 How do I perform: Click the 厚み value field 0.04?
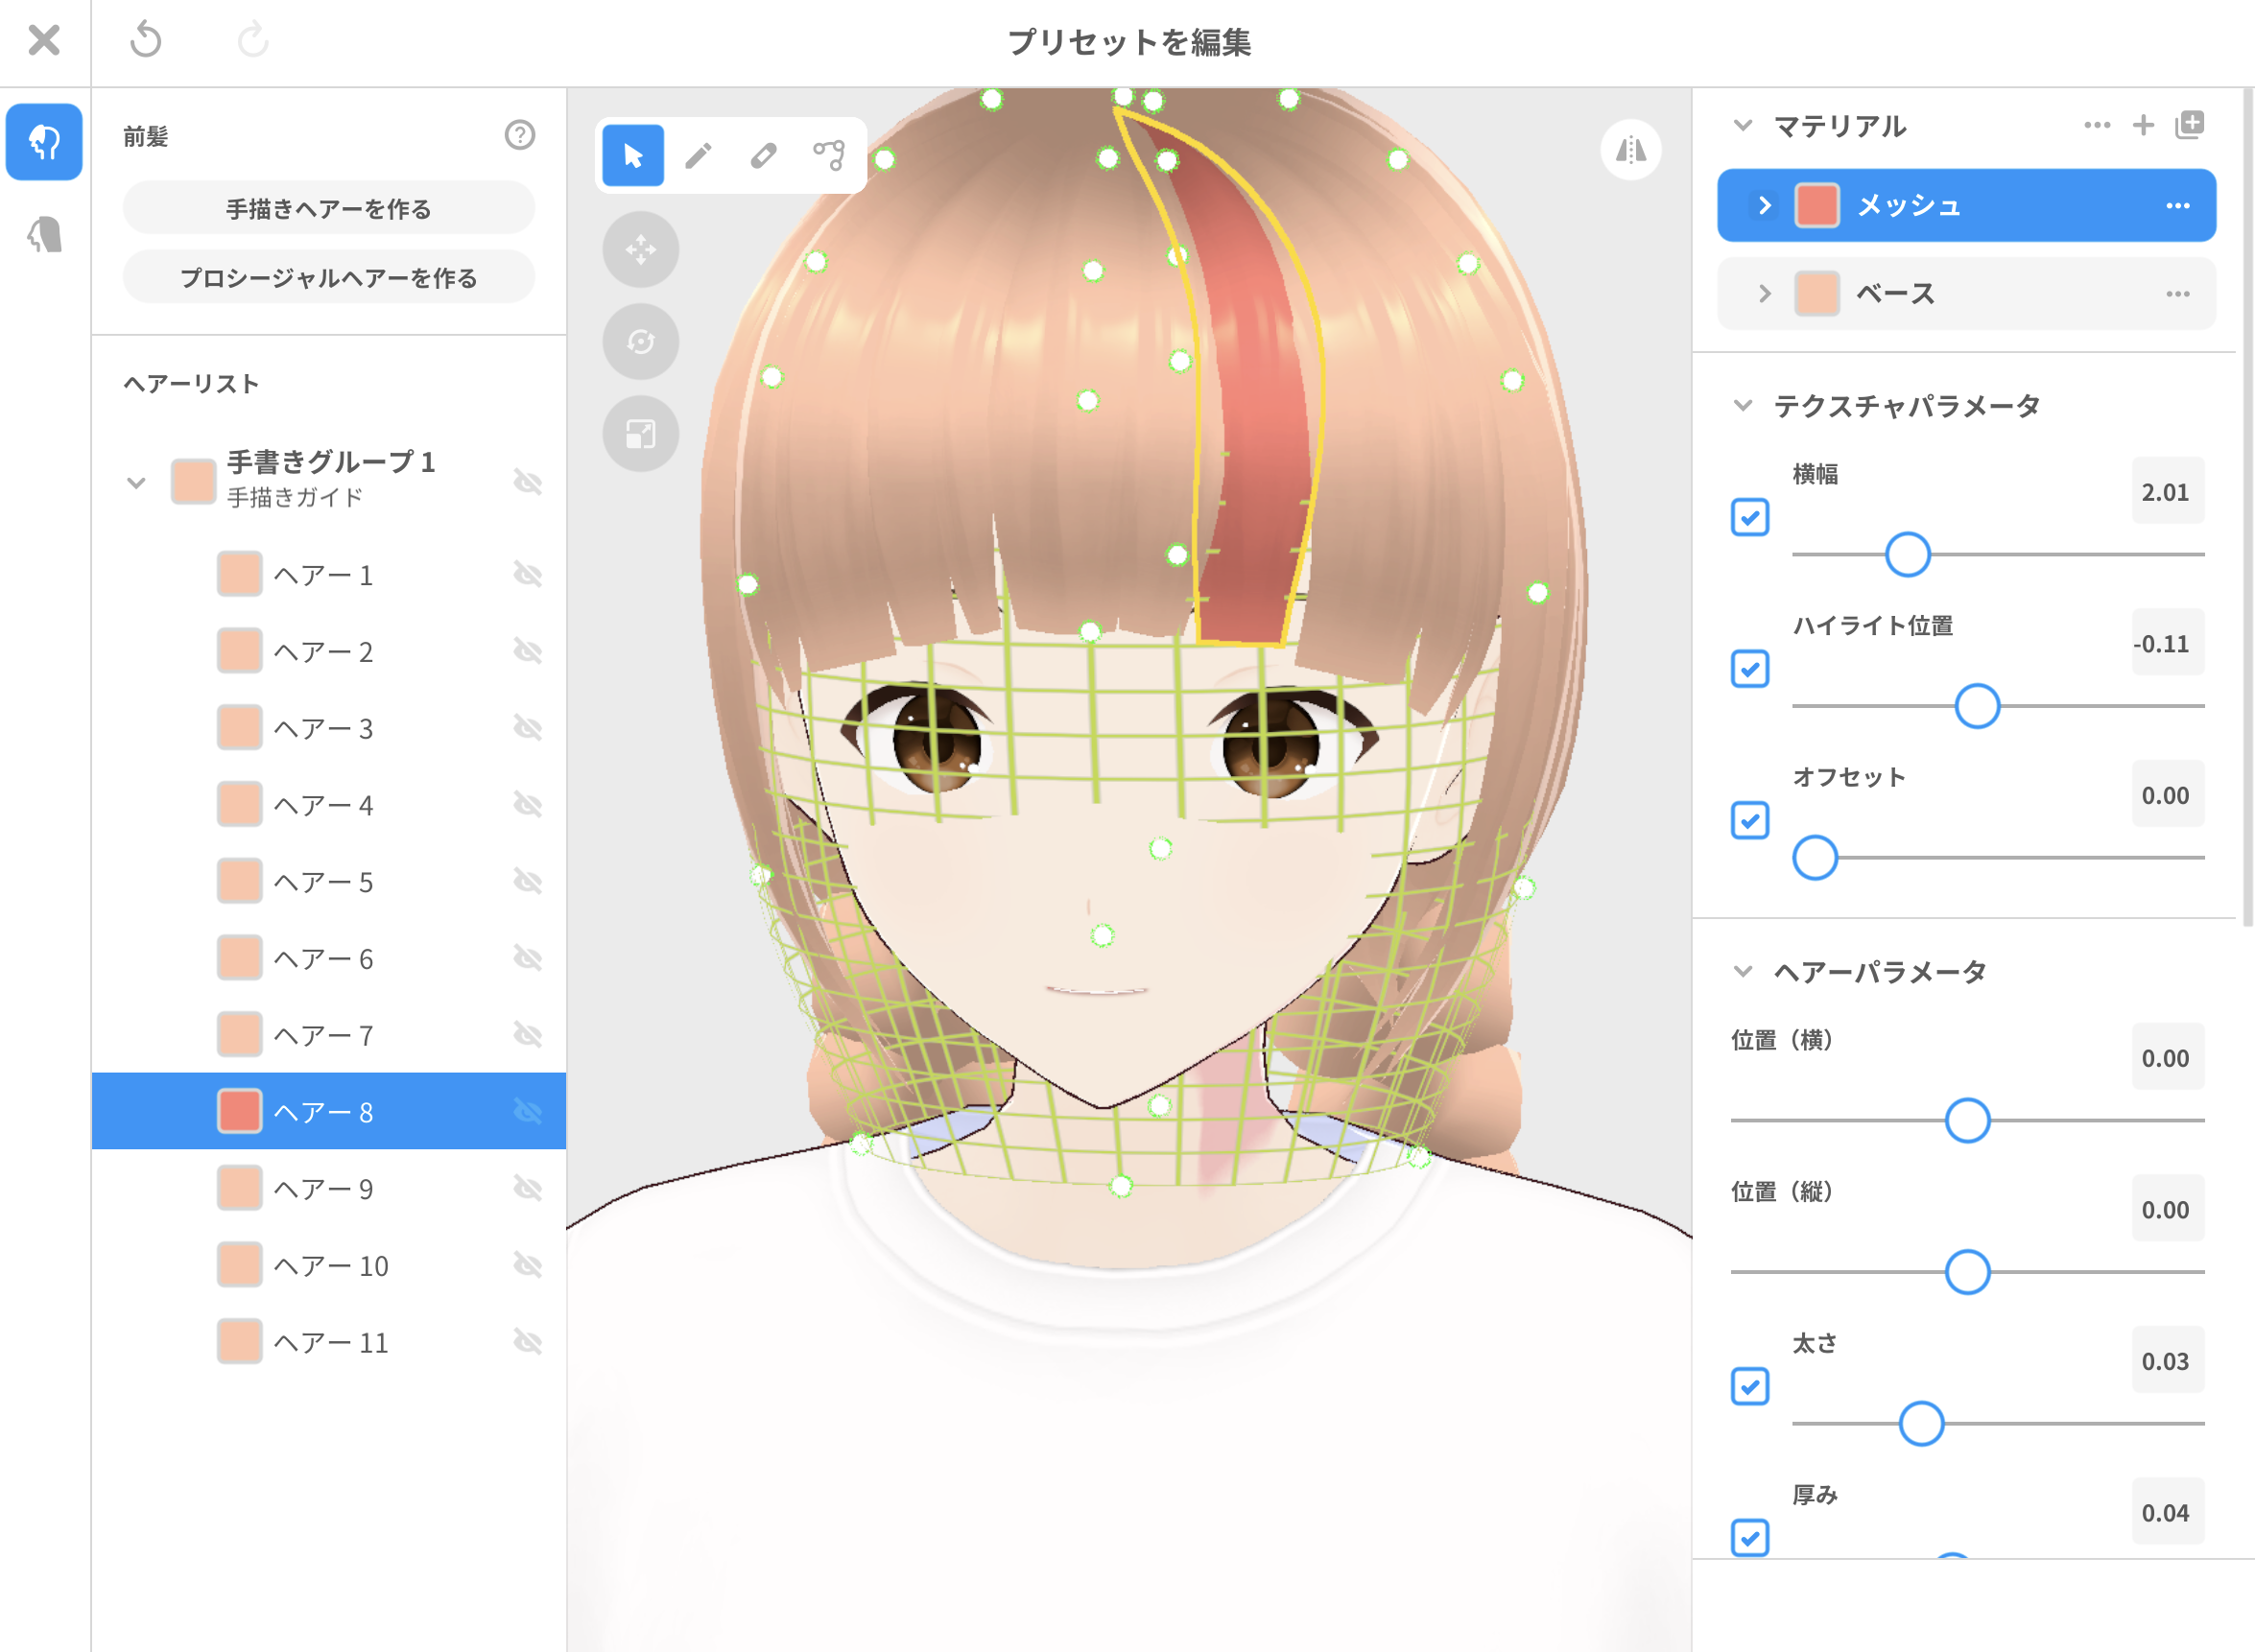point(2167,1512)
